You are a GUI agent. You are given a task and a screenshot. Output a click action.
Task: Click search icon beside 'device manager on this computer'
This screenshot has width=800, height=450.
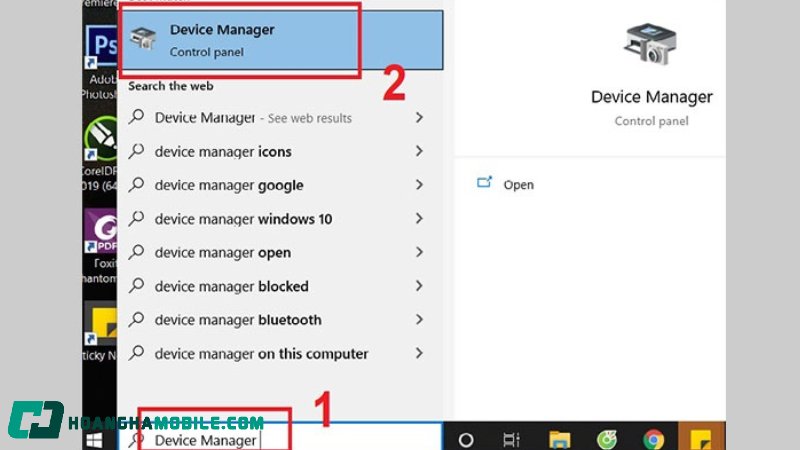pyautogui.click(x=136, y=353)
